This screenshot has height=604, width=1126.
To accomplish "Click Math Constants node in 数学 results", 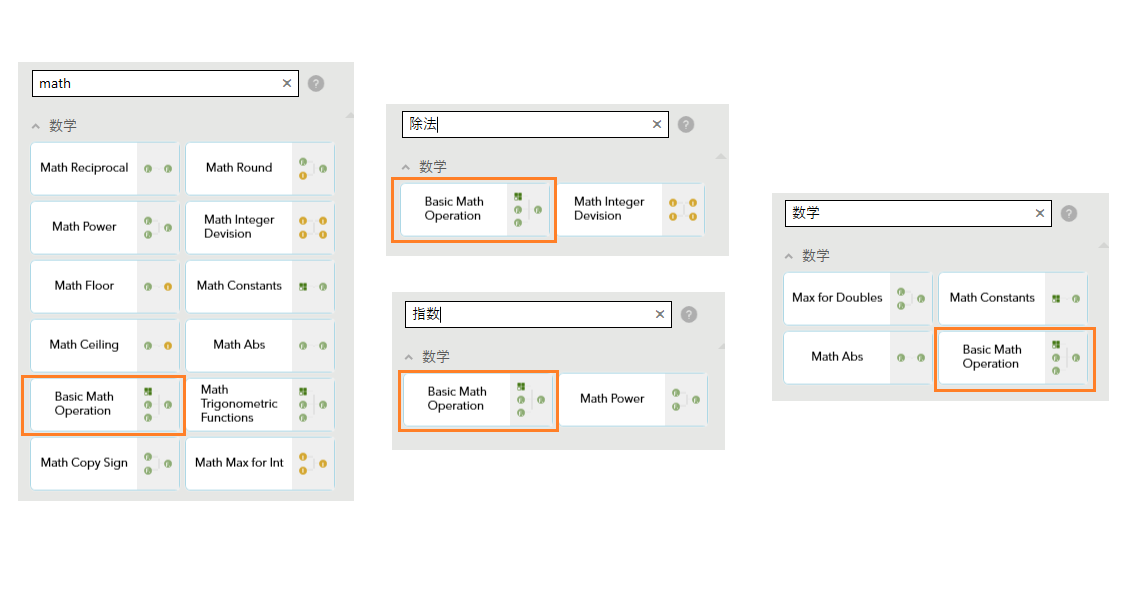I will click(x=991, y=298).
